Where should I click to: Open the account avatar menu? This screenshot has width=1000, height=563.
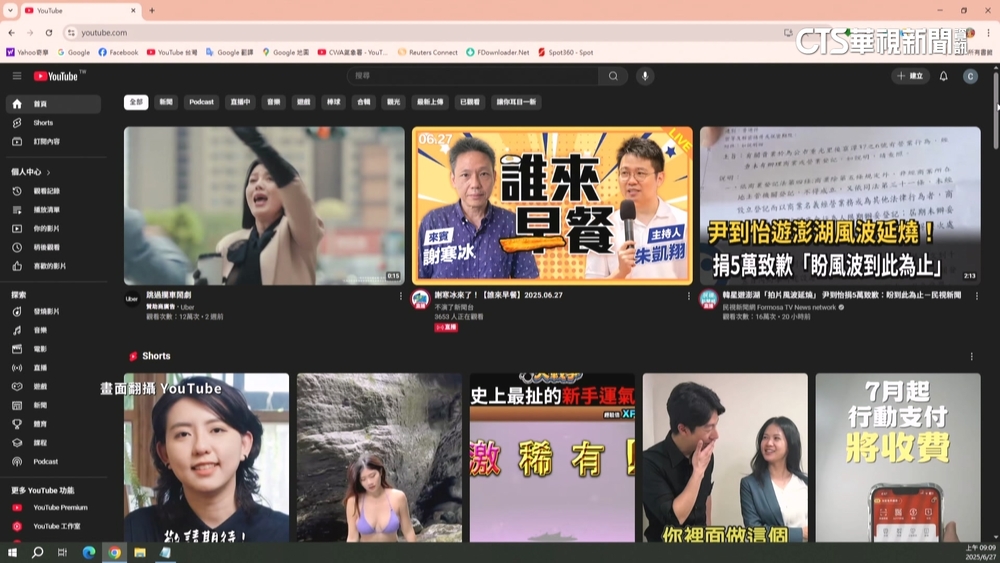tap(970, 76)
